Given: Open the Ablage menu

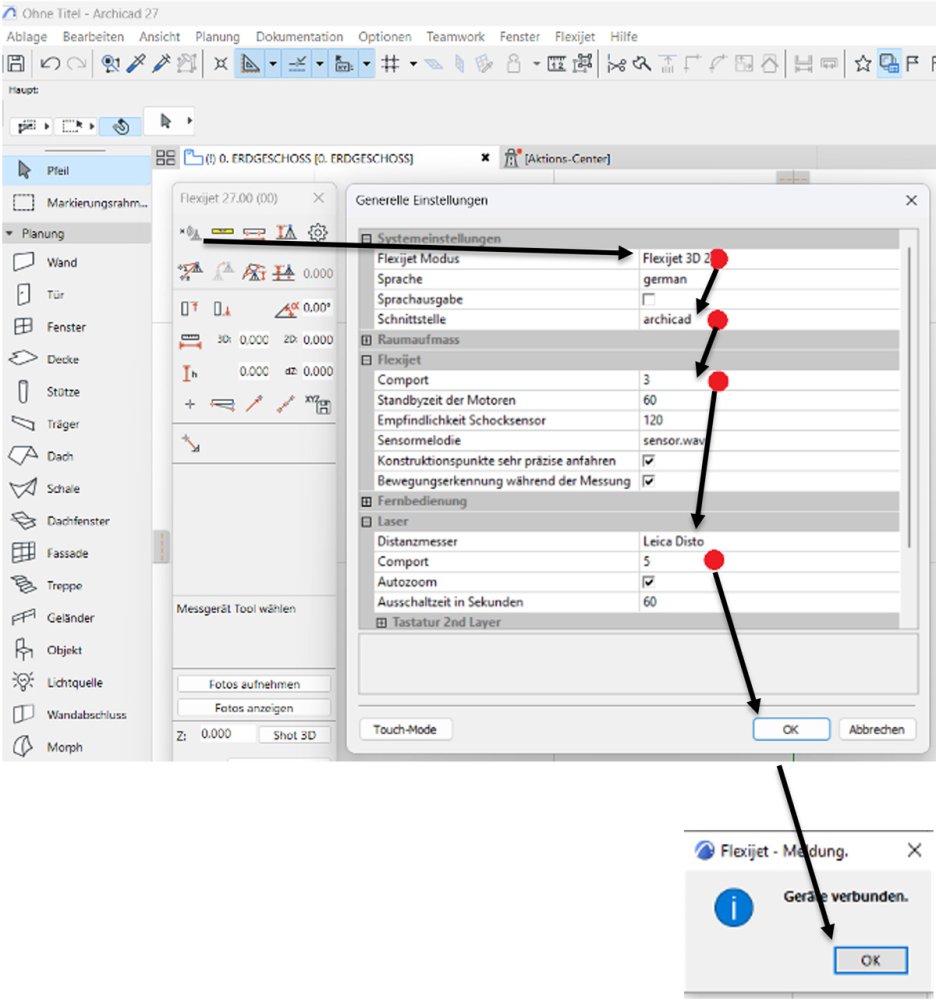Looking at the screenshot, I should coord(27,37).
